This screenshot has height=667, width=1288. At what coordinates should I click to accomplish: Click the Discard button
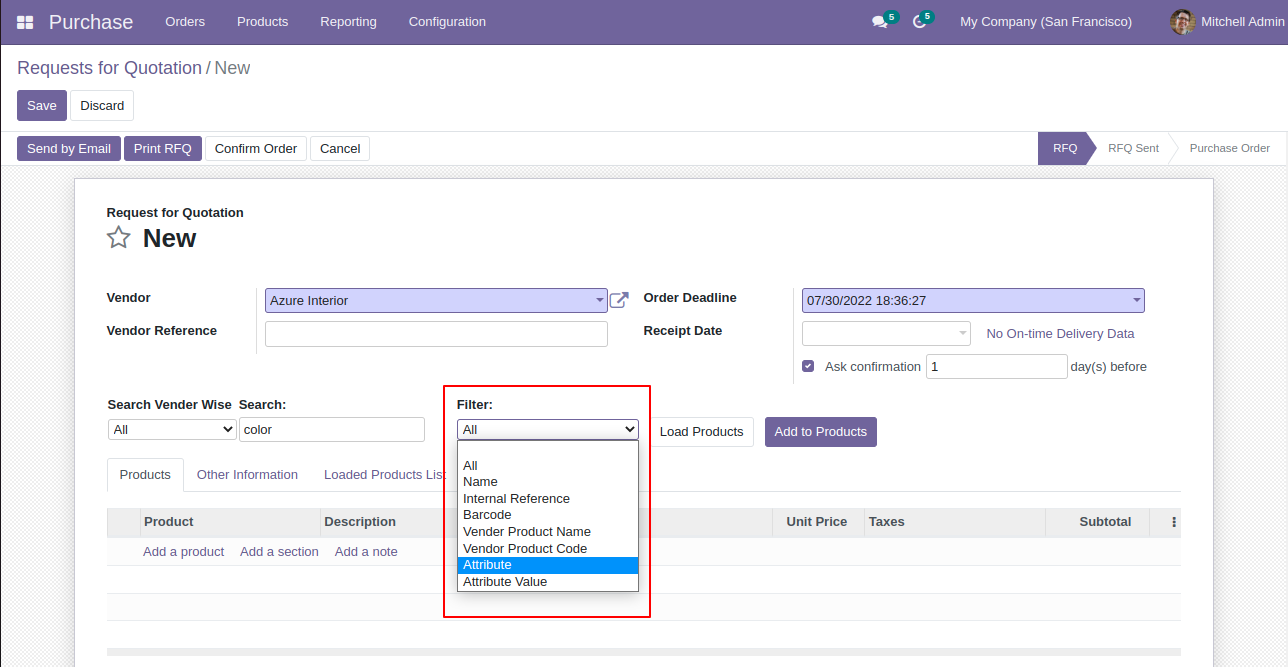[x=102, y=106]
